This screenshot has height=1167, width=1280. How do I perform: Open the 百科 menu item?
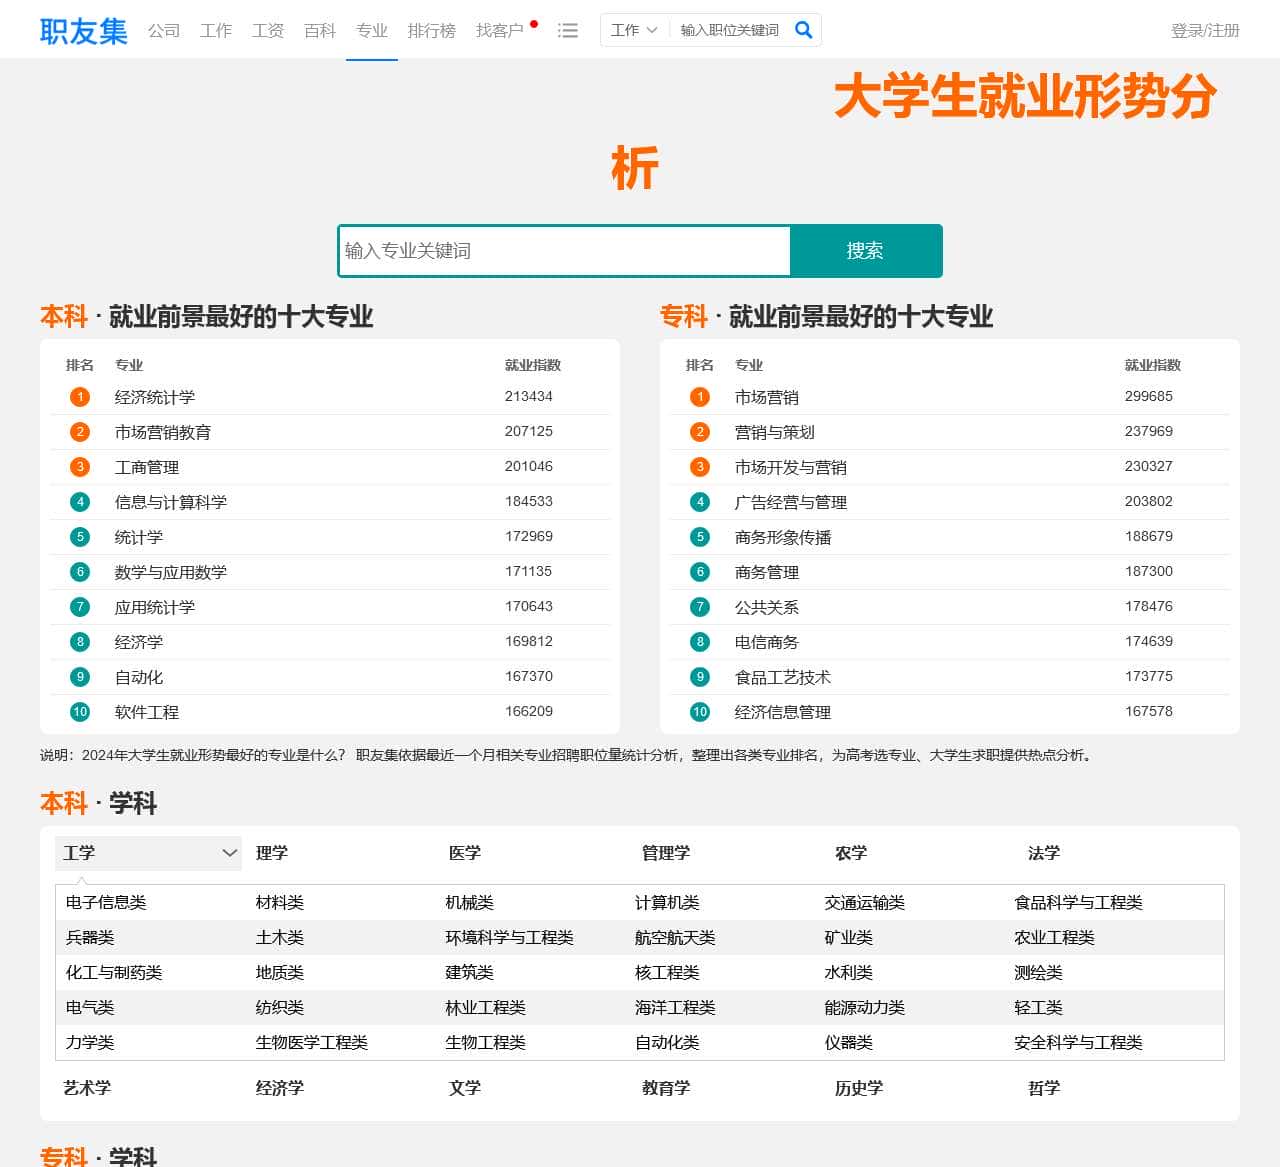(319, 30)
